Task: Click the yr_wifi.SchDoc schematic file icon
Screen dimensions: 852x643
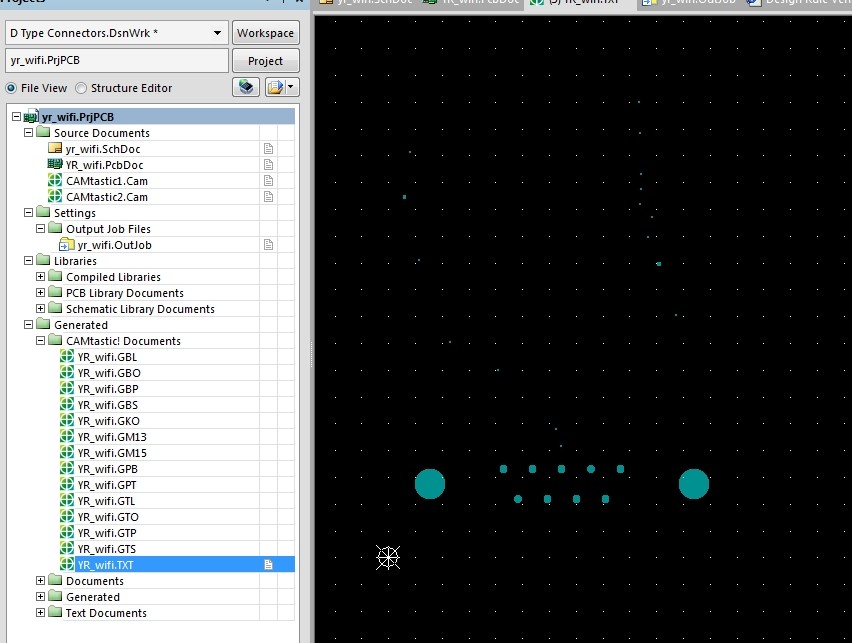Action: pos(55,148)
